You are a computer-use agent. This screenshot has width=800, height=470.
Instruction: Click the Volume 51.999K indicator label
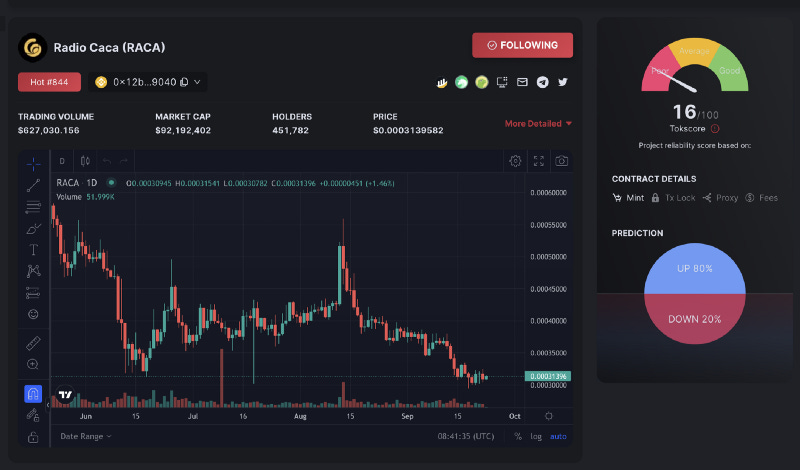tap(85, 197)
